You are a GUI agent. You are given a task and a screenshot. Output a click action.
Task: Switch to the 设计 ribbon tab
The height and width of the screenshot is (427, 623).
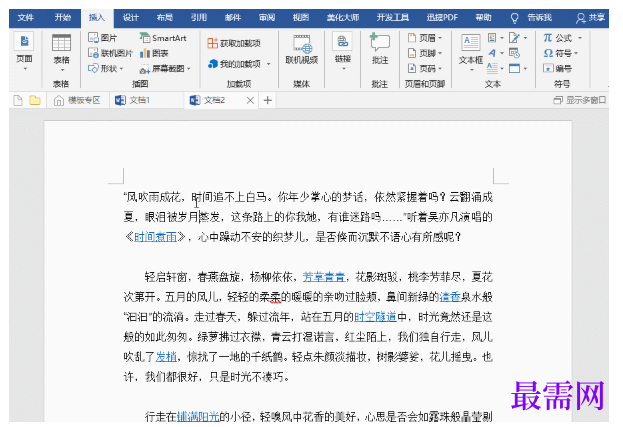(x=130, y=17)
